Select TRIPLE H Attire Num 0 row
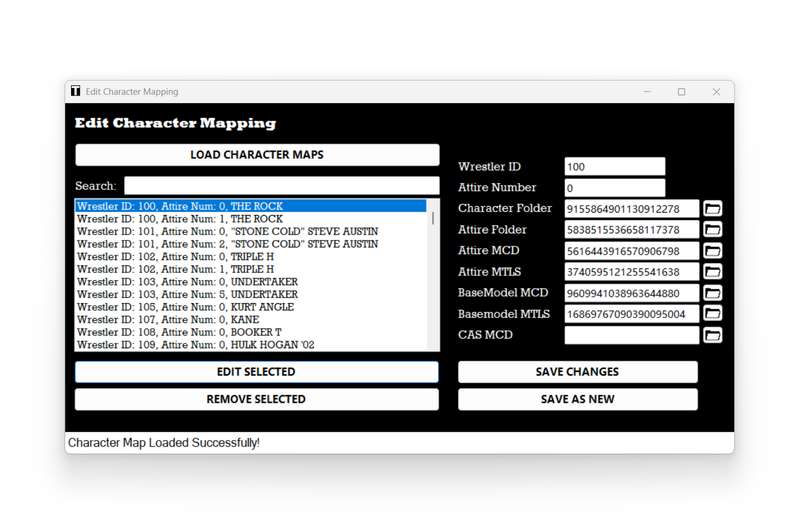The image size is (800, 520). (x=251, y=257)
